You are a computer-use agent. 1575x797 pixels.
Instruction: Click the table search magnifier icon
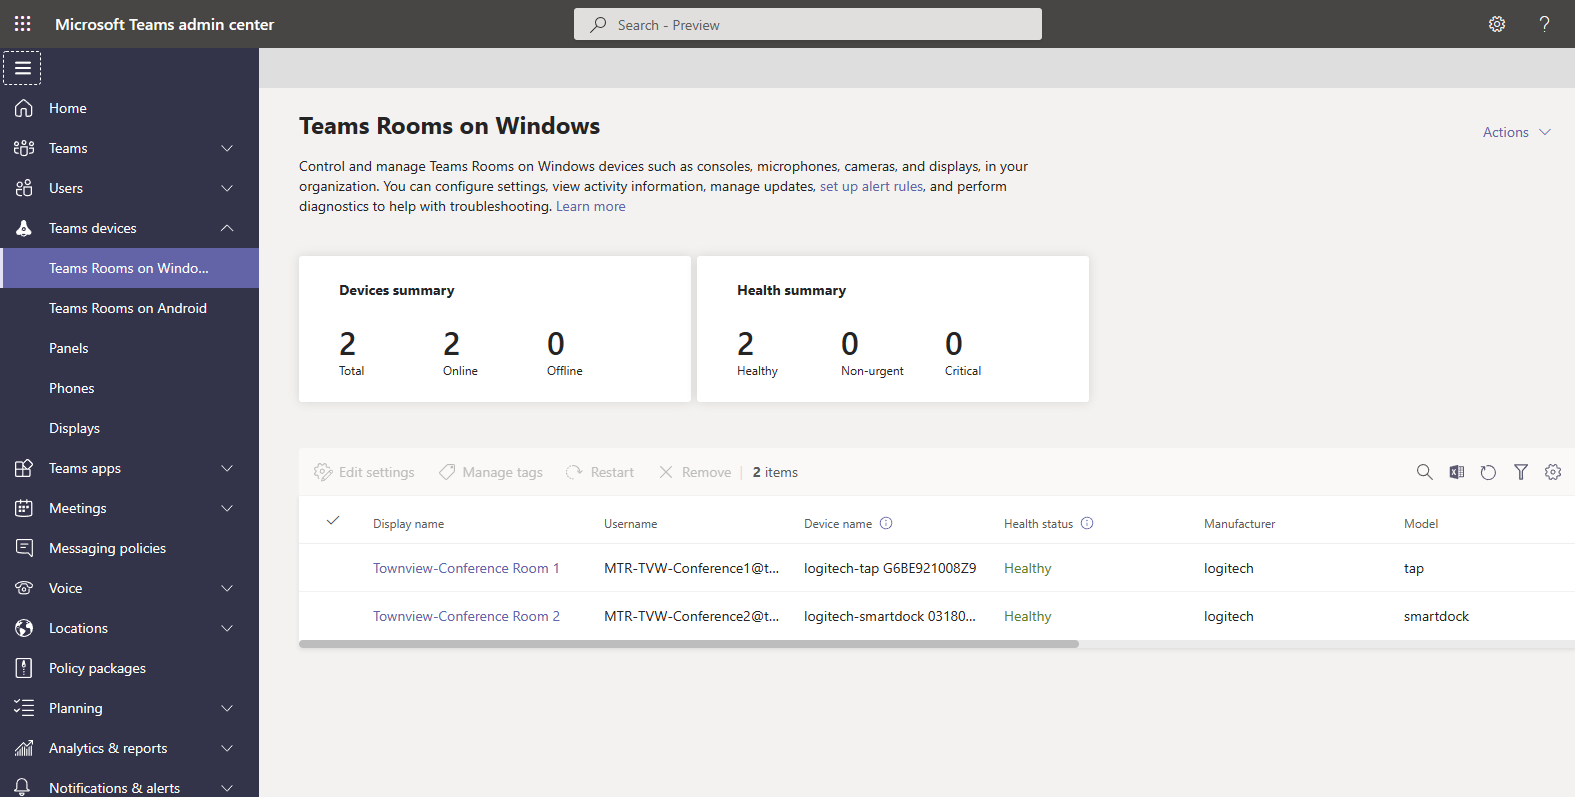click(x=1424, y=472)
